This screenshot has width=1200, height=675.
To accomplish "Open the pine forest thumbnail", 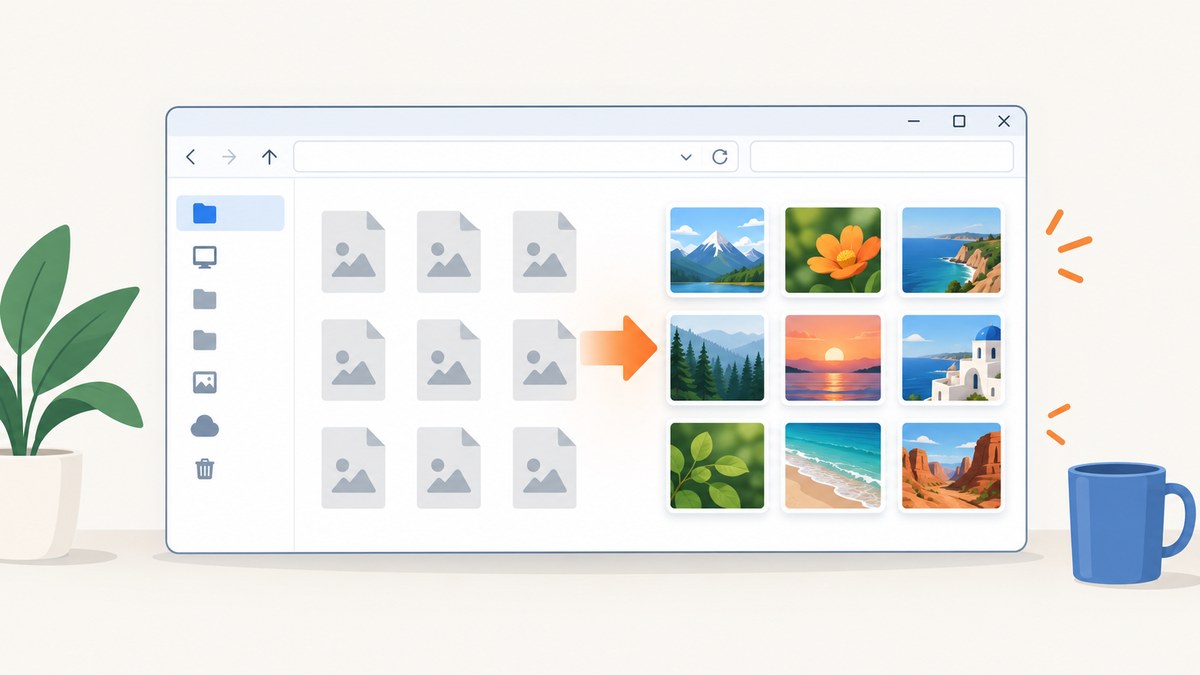I will [717, 358].
